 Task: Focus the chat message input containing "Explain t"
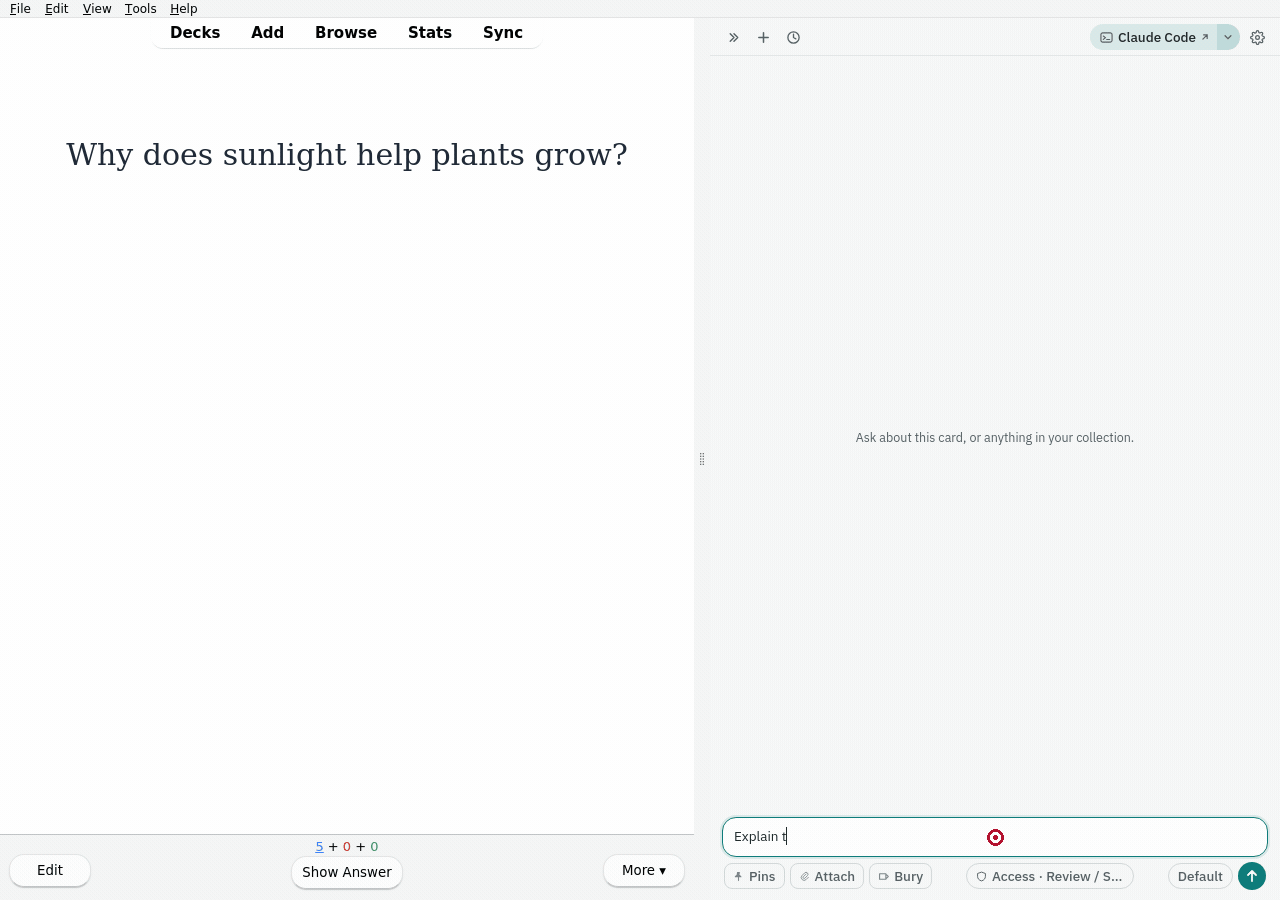pyautogui.click(x=995, y=837)
